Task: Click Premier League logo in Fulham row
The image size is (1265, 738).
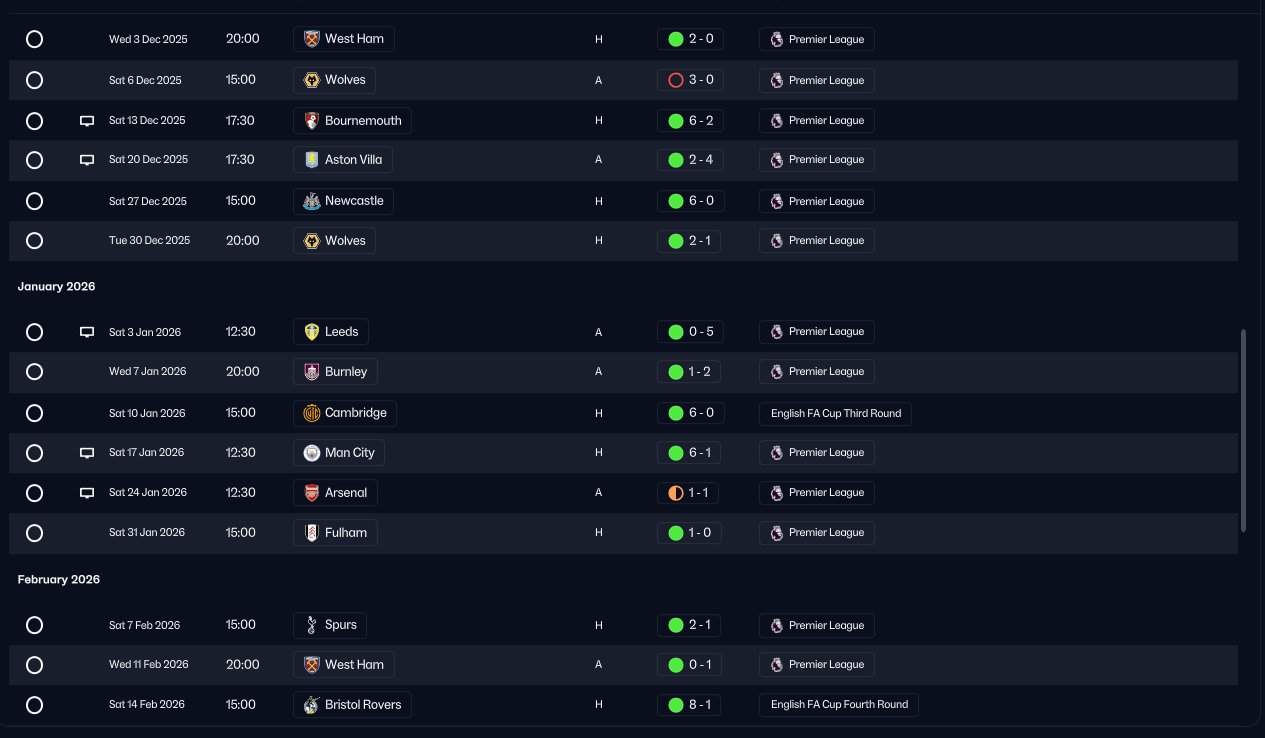Action: (776, 533)
